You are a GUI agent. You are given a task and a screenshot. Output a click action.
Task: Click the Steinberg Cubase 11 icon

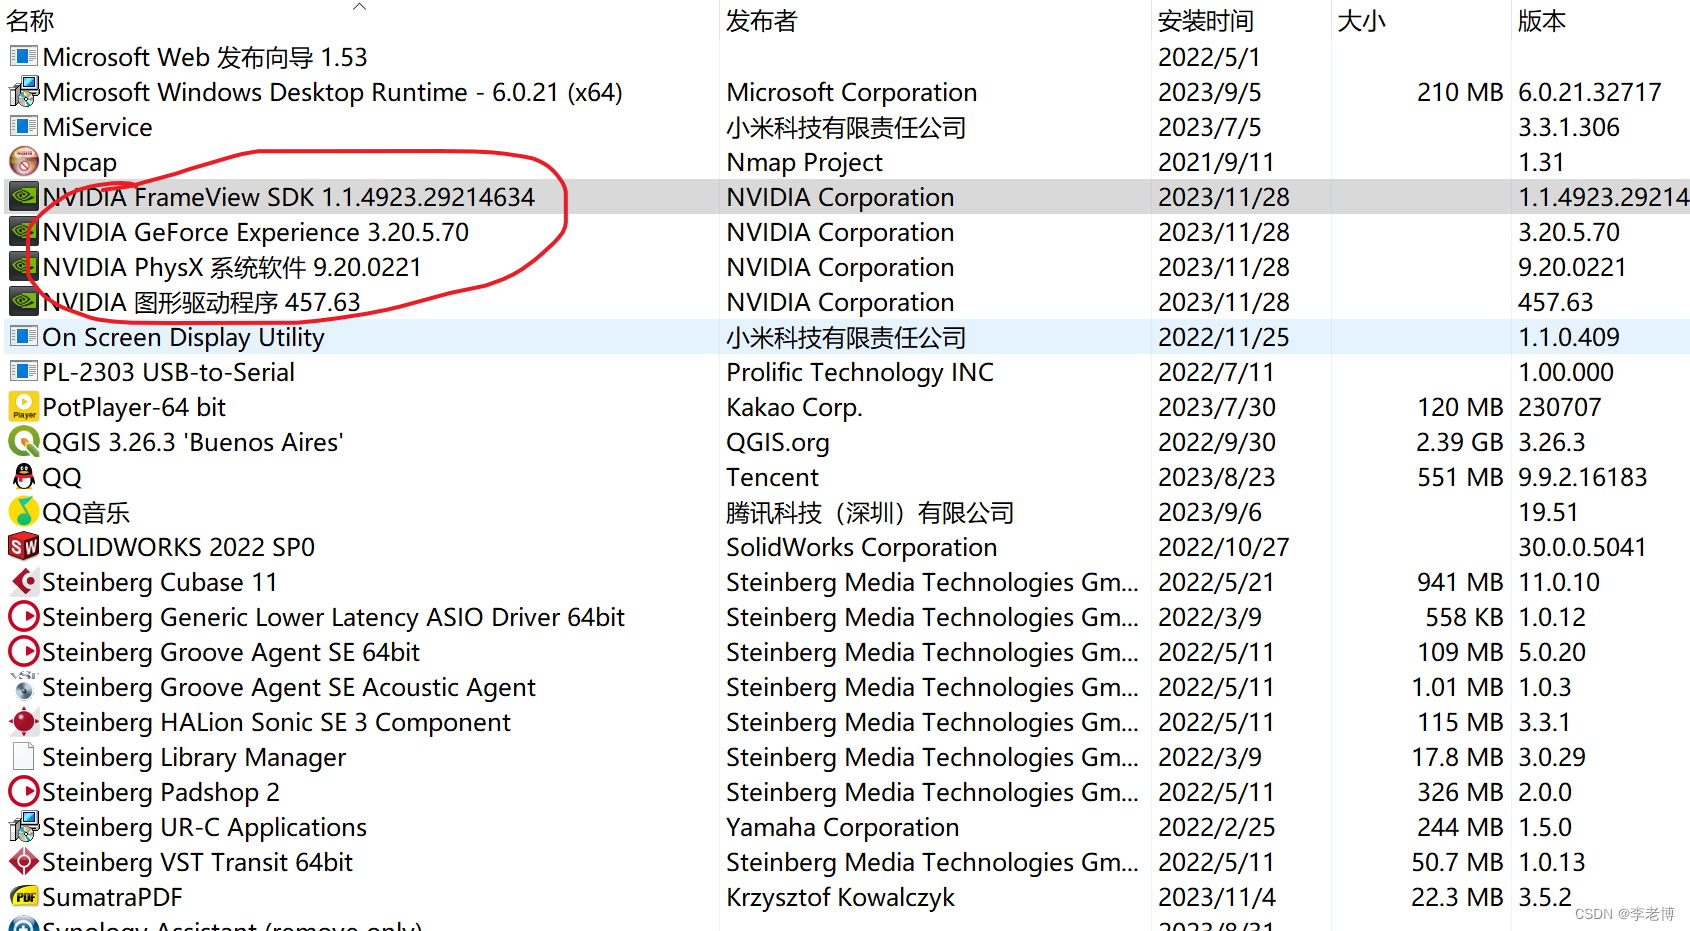[24, 581]
